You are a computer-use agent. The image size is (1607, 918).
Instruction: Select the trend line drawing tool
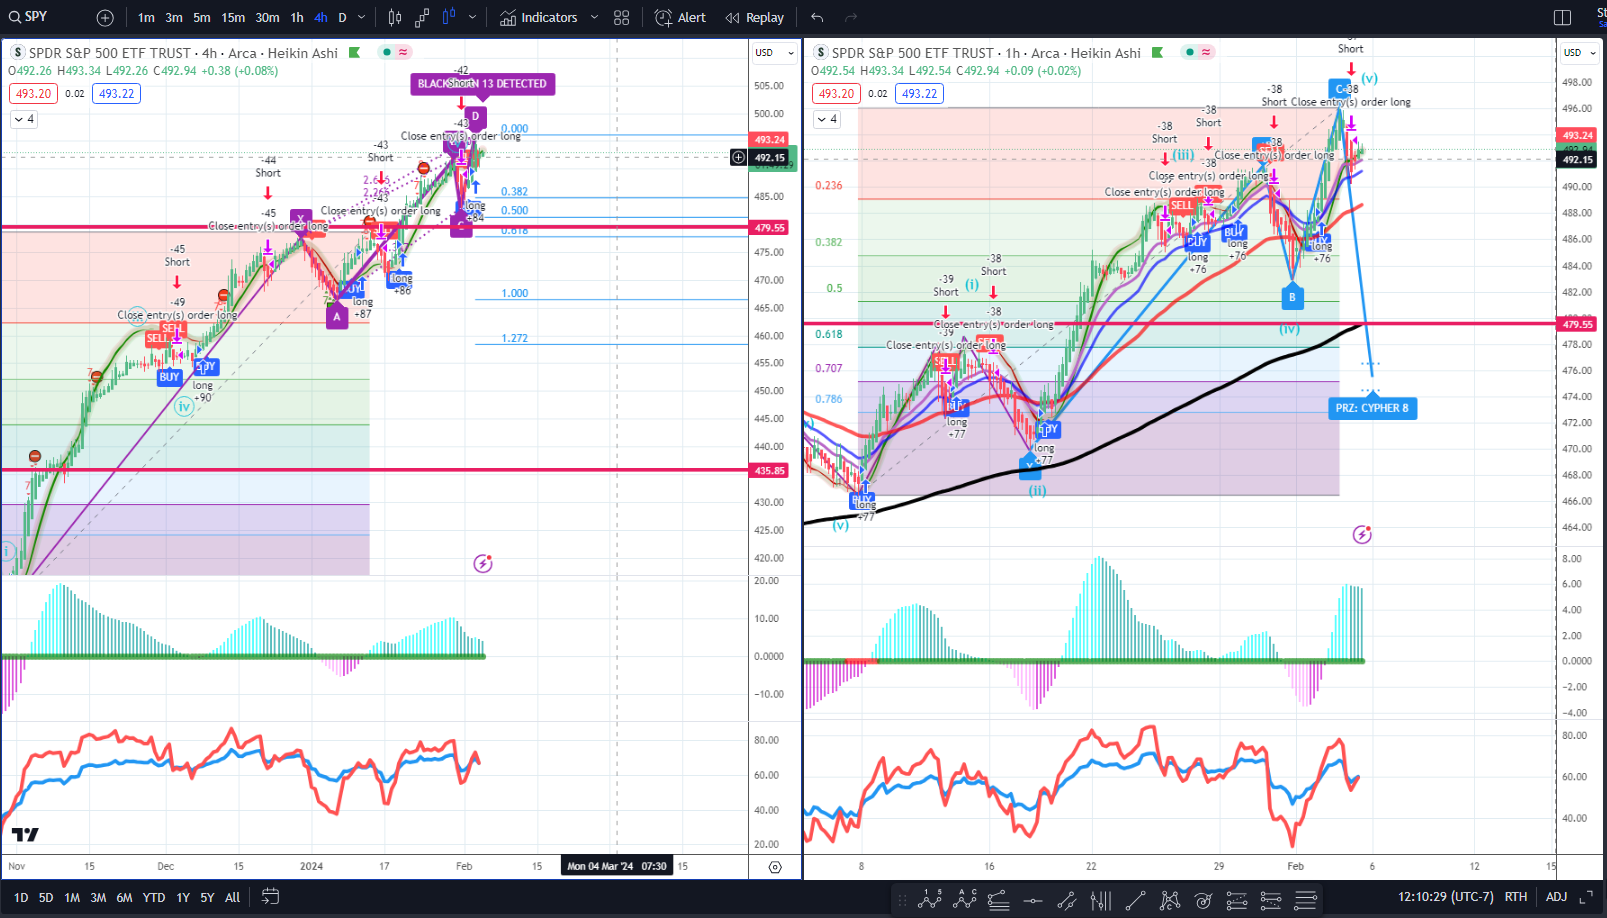coord(1135,901)
